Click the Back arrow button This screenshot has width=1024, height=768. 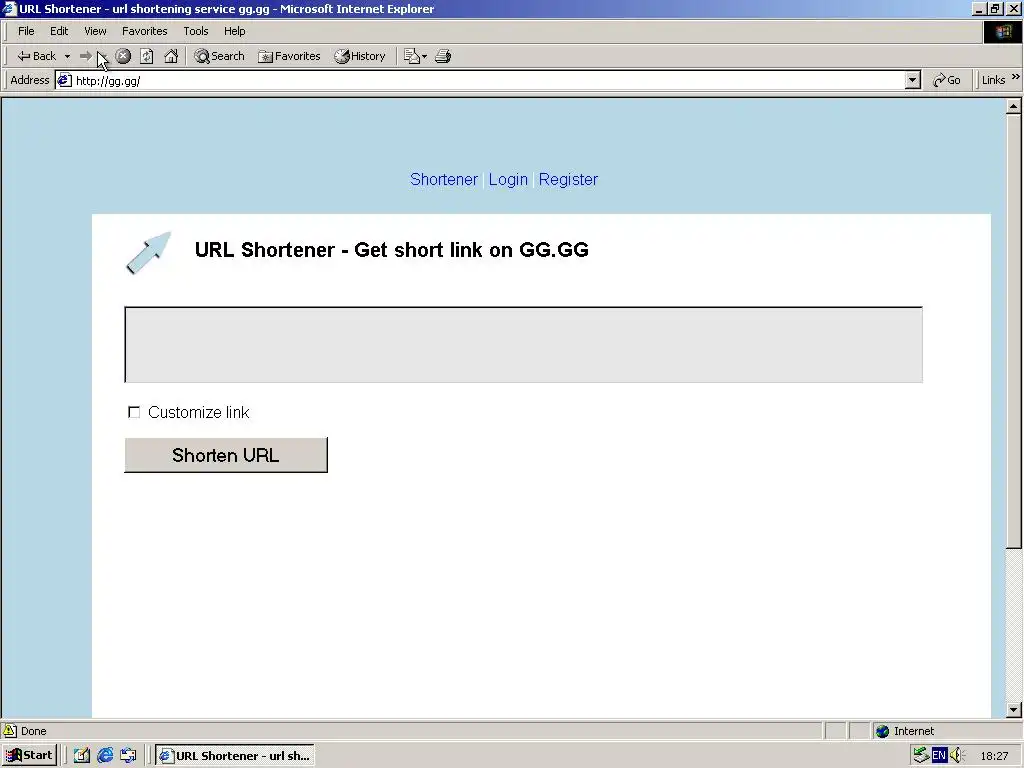(x=37, y=56)
